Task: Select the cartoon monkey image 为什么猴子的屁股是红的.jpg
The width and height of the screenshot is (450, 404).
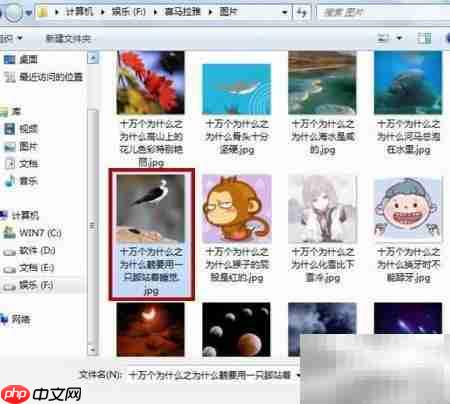Action: [237, 229]
